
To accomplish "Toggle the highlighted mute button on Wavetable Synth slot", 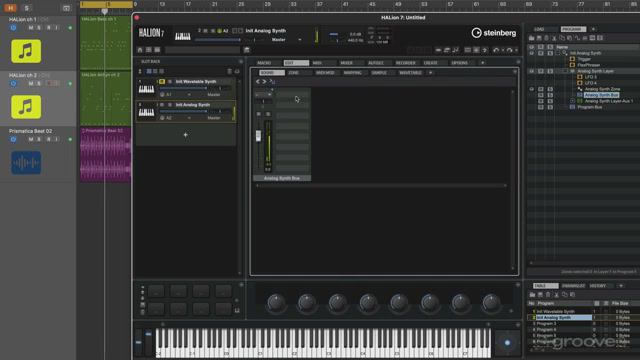I will [x=162, y=82].
